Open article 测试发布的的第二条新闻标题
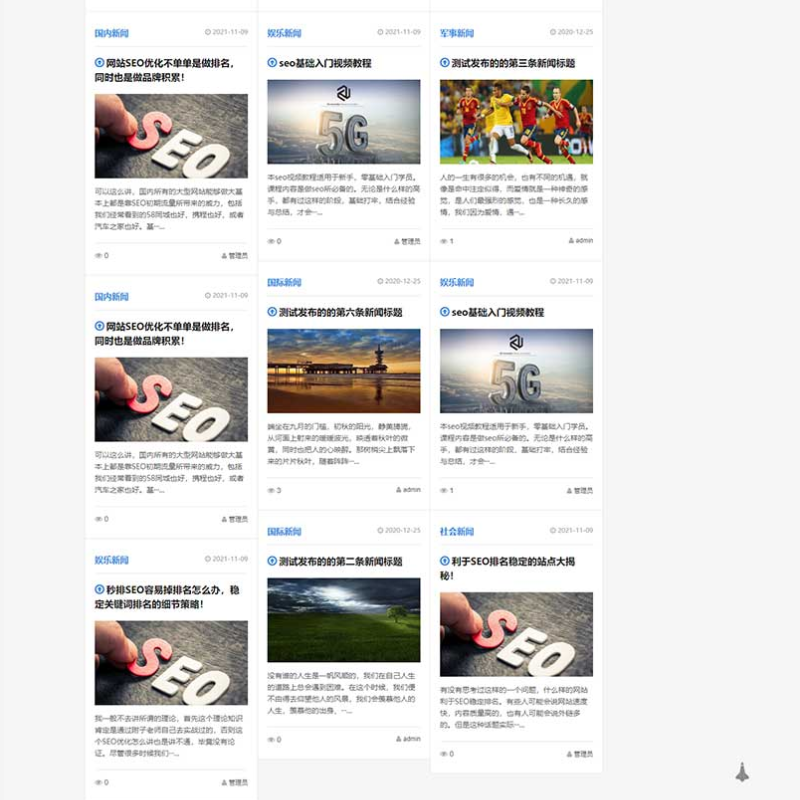This screenshot has width=800, height=800. 340,561
